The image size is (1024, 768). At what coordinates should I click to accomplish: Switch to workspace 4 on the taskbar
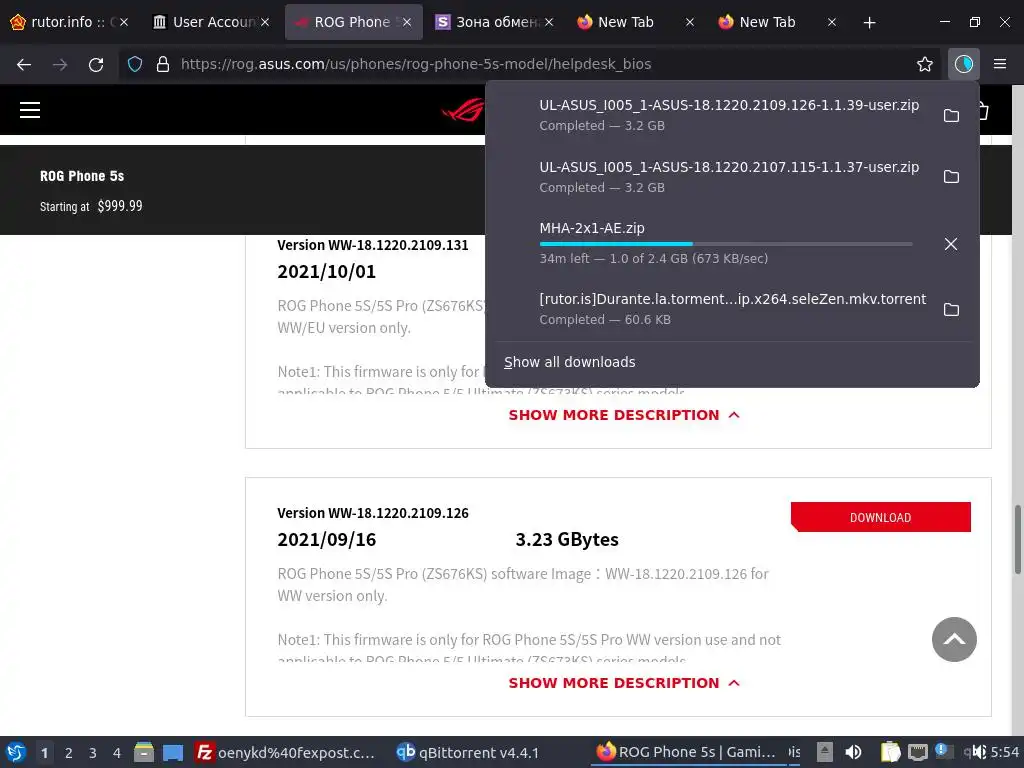117,752
